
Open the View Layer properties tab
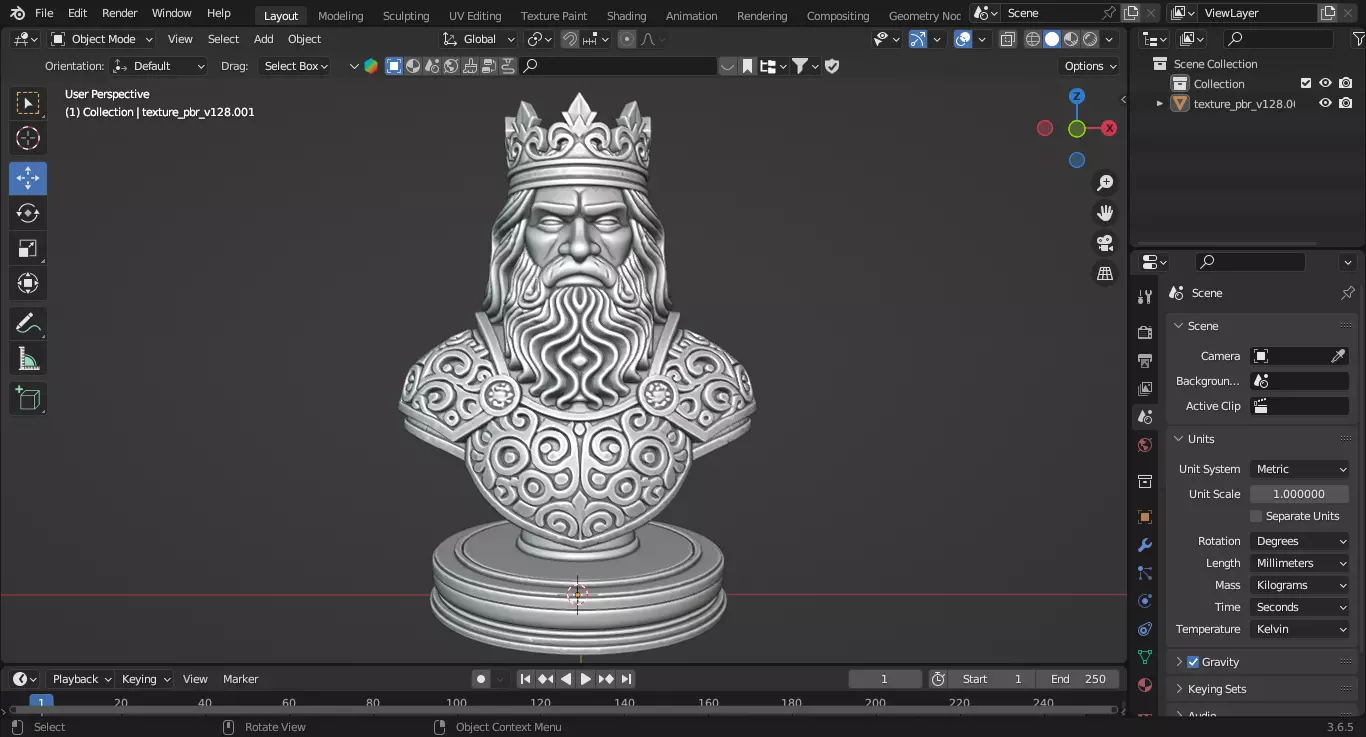pyautogui.click(x=1145, y=388)
